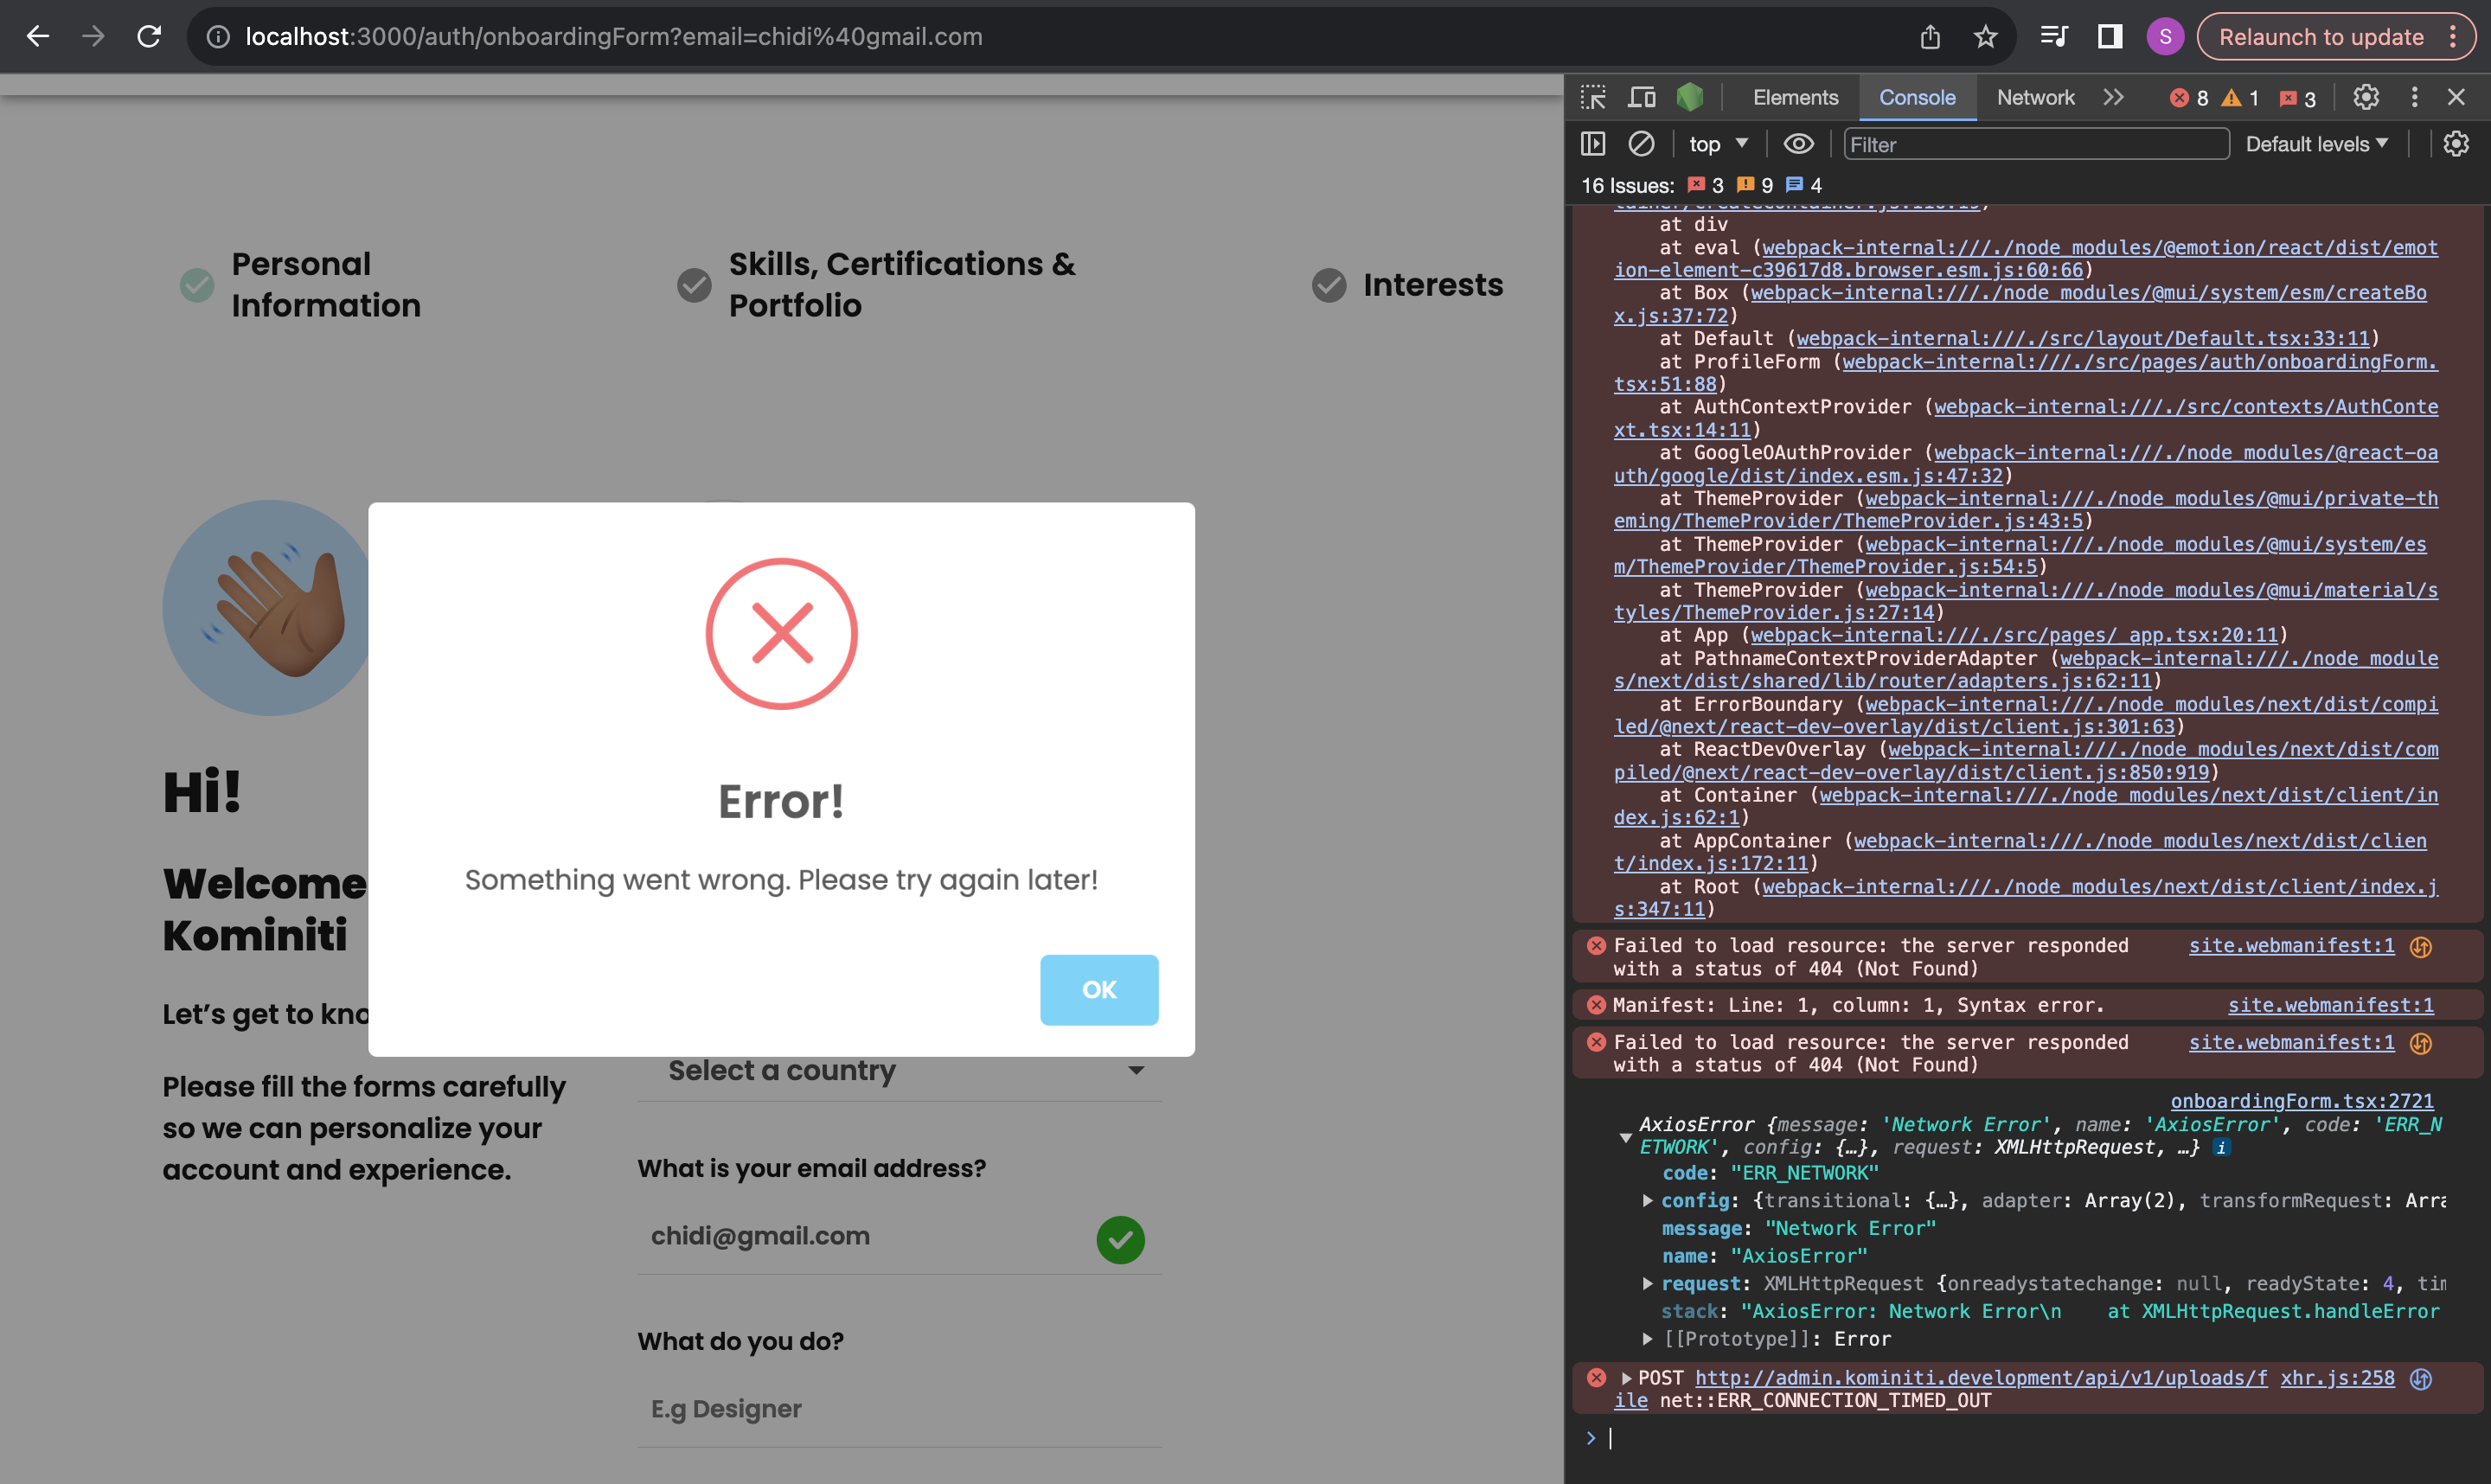Expand the request XMLHttpRequest property

click(x=1647, y=1283)
